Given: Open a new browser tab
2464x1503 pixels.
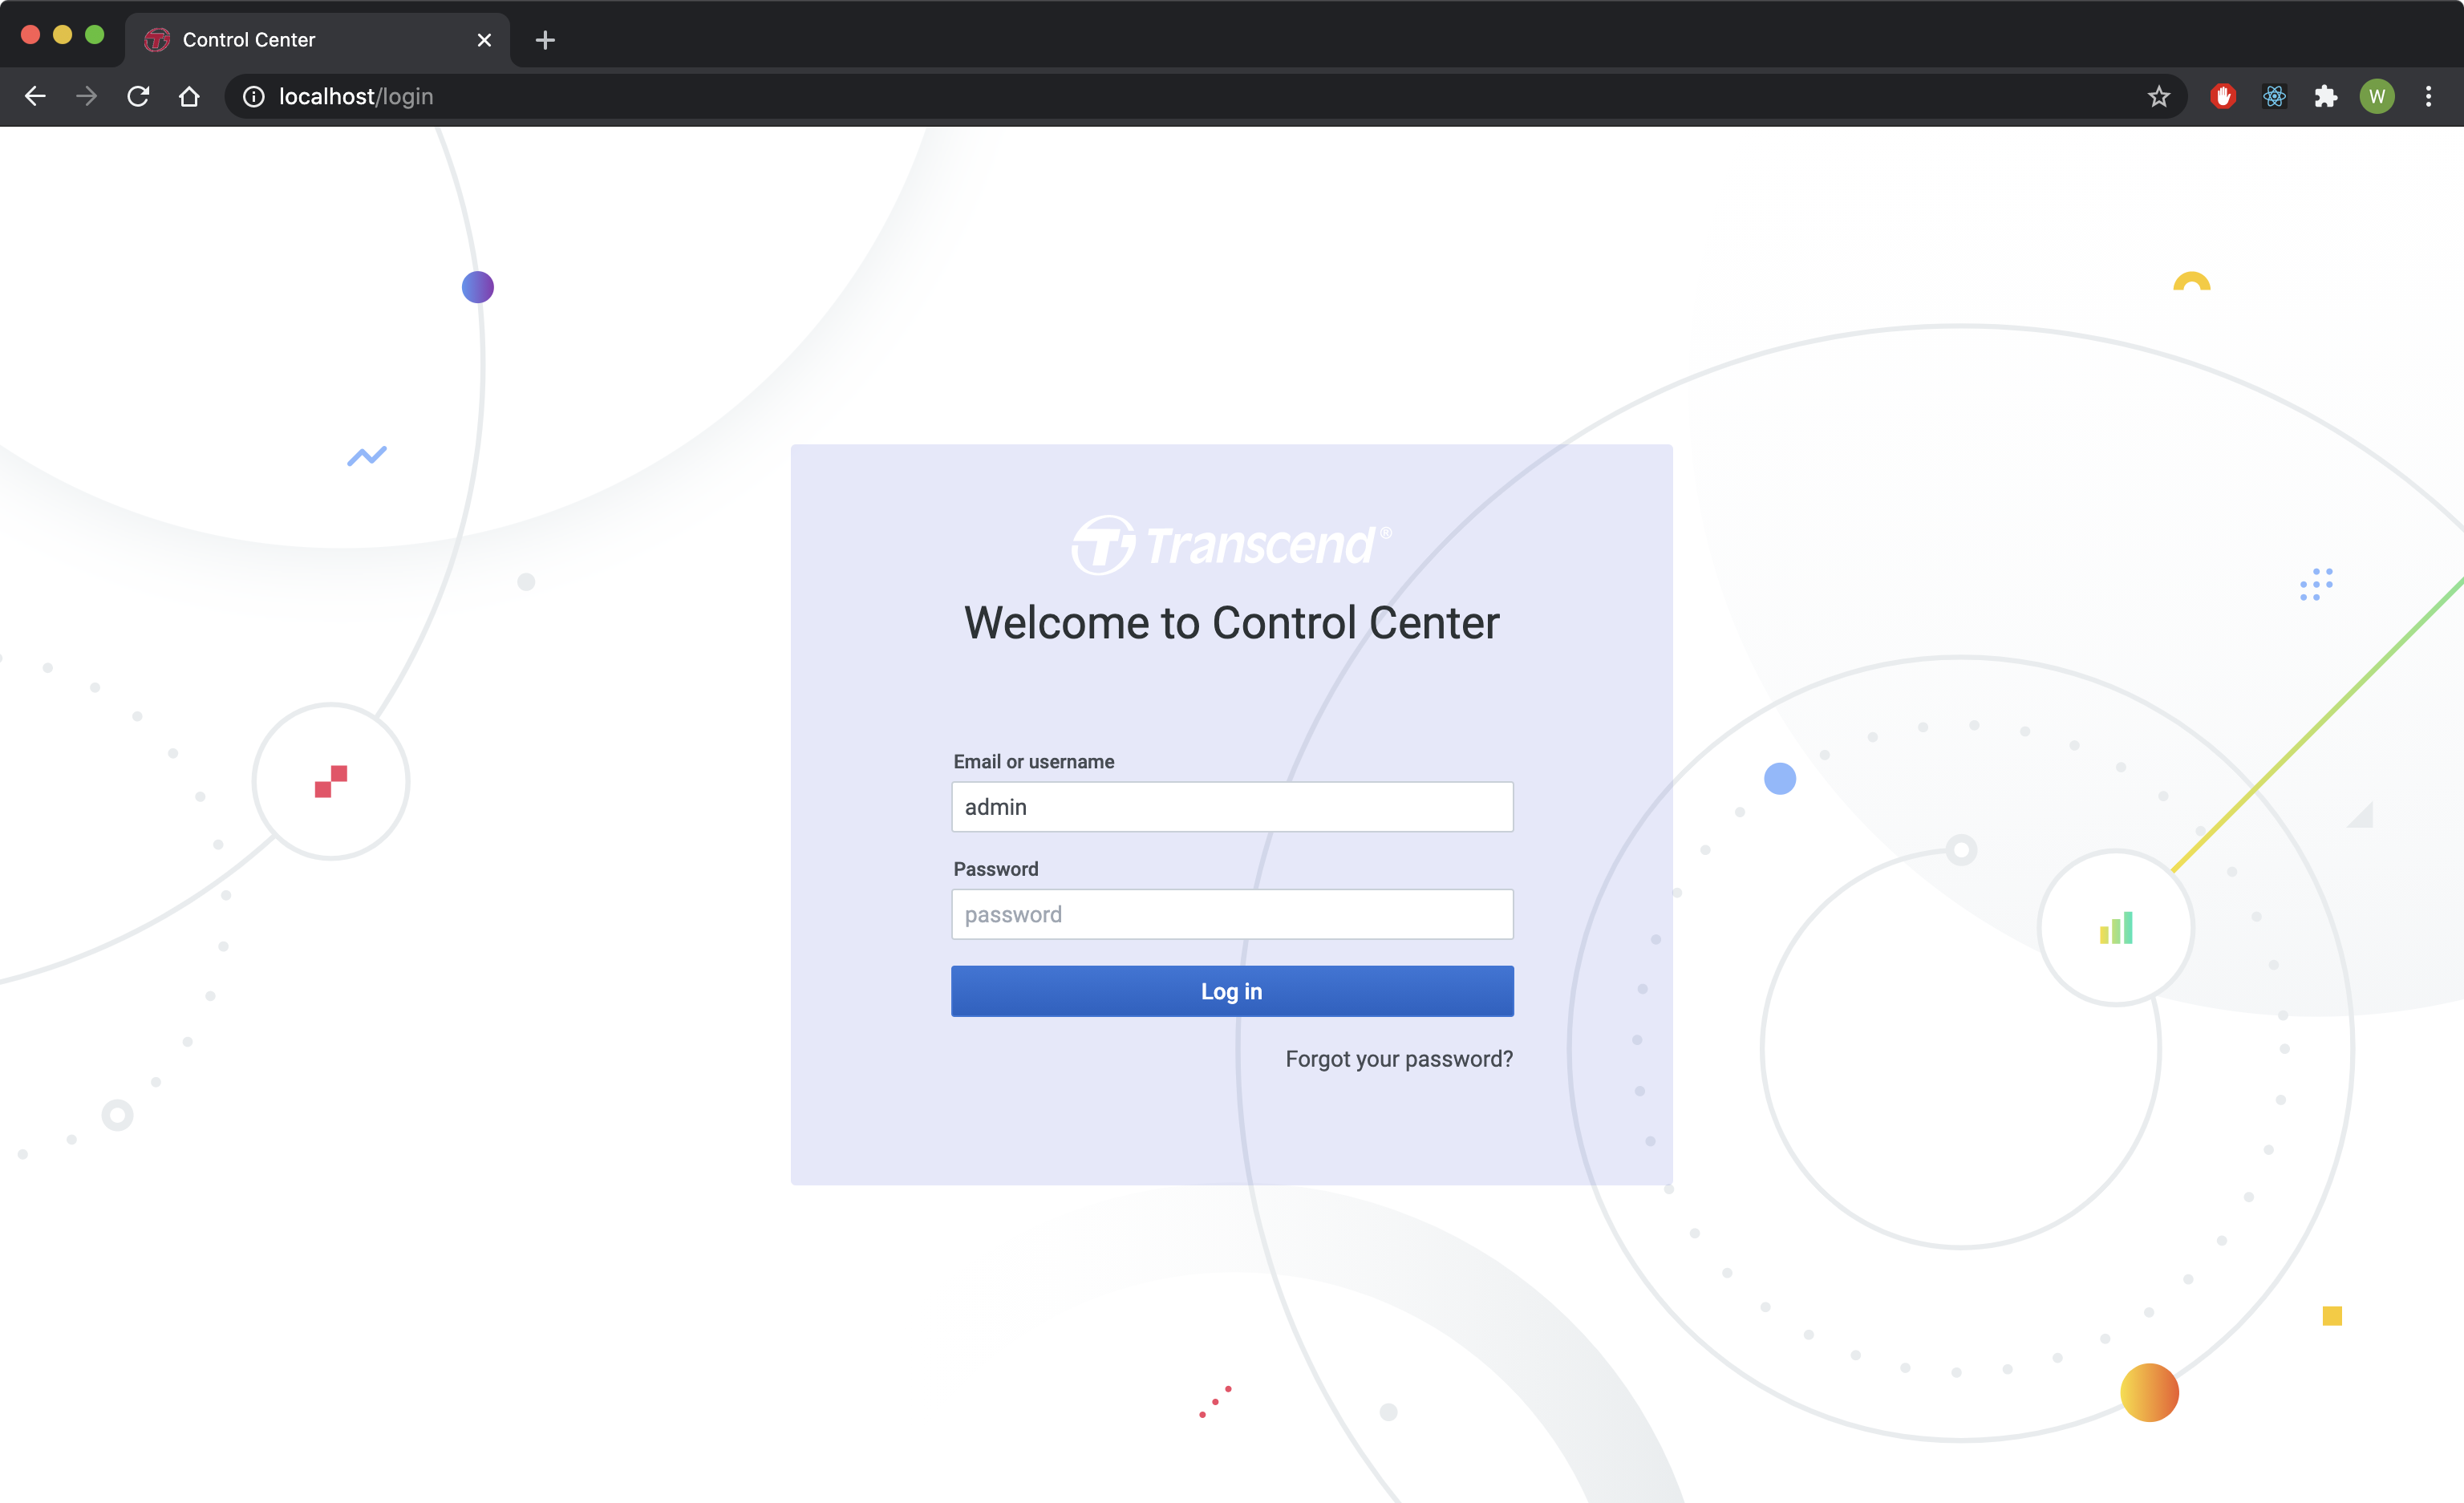Looking at the screenshot, I should point(545,40).
